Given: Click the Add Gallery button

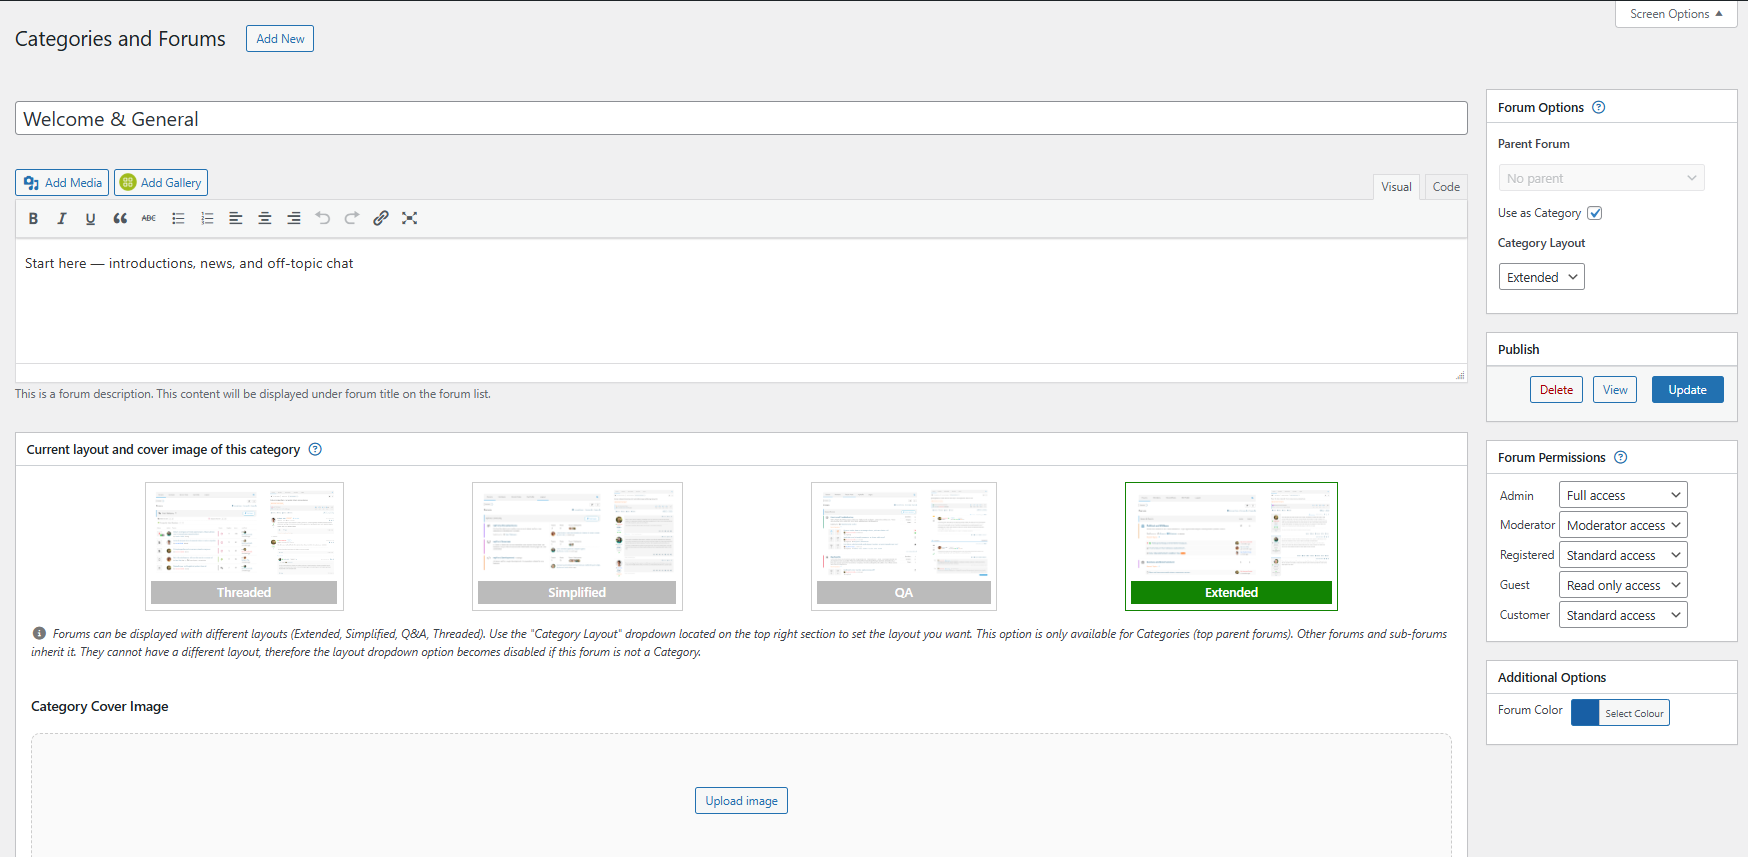Looking at the screenshot, I should pyautogui.click(x=161, y=183).
